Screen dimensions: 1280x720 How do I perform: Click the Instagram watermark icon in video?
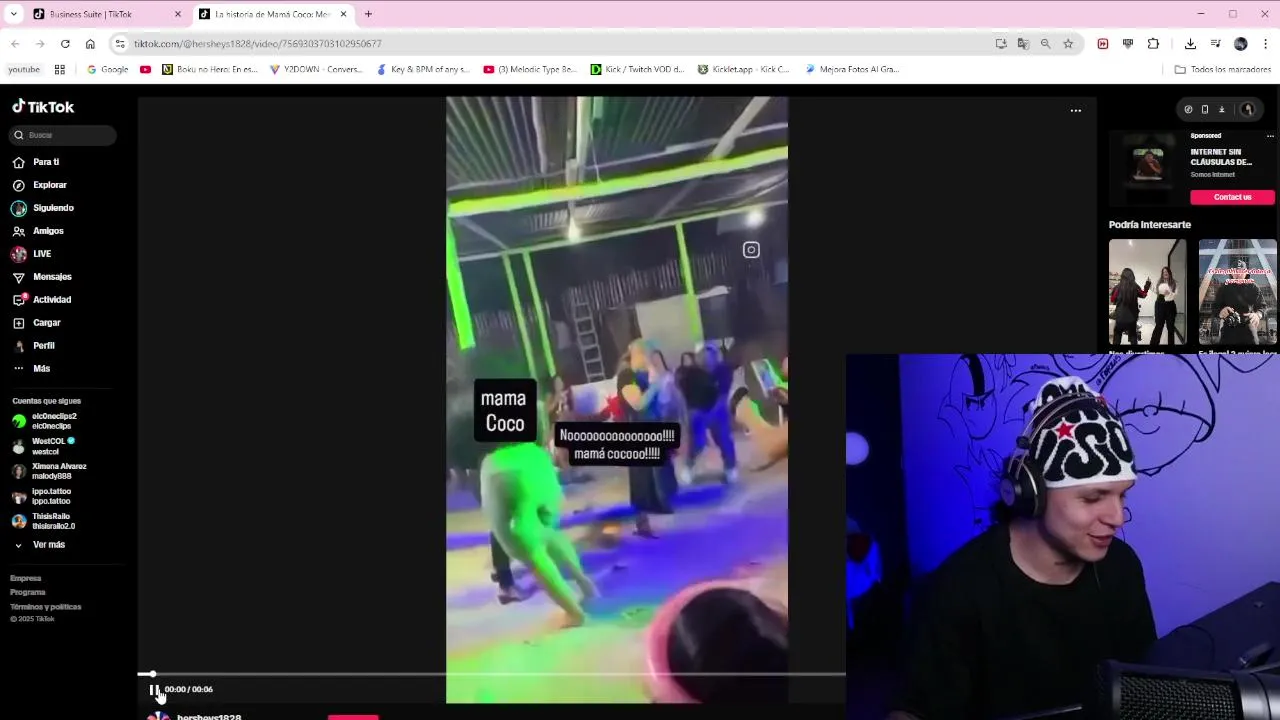coord(751,250)
